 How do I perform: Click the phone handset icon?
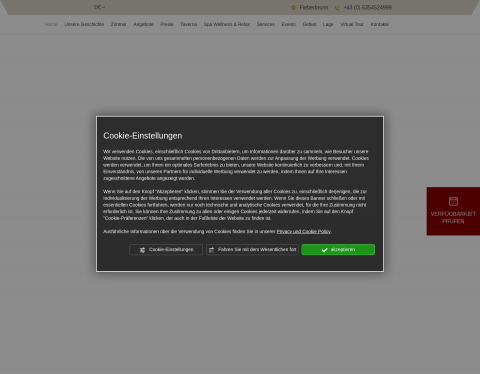point(337,8)
